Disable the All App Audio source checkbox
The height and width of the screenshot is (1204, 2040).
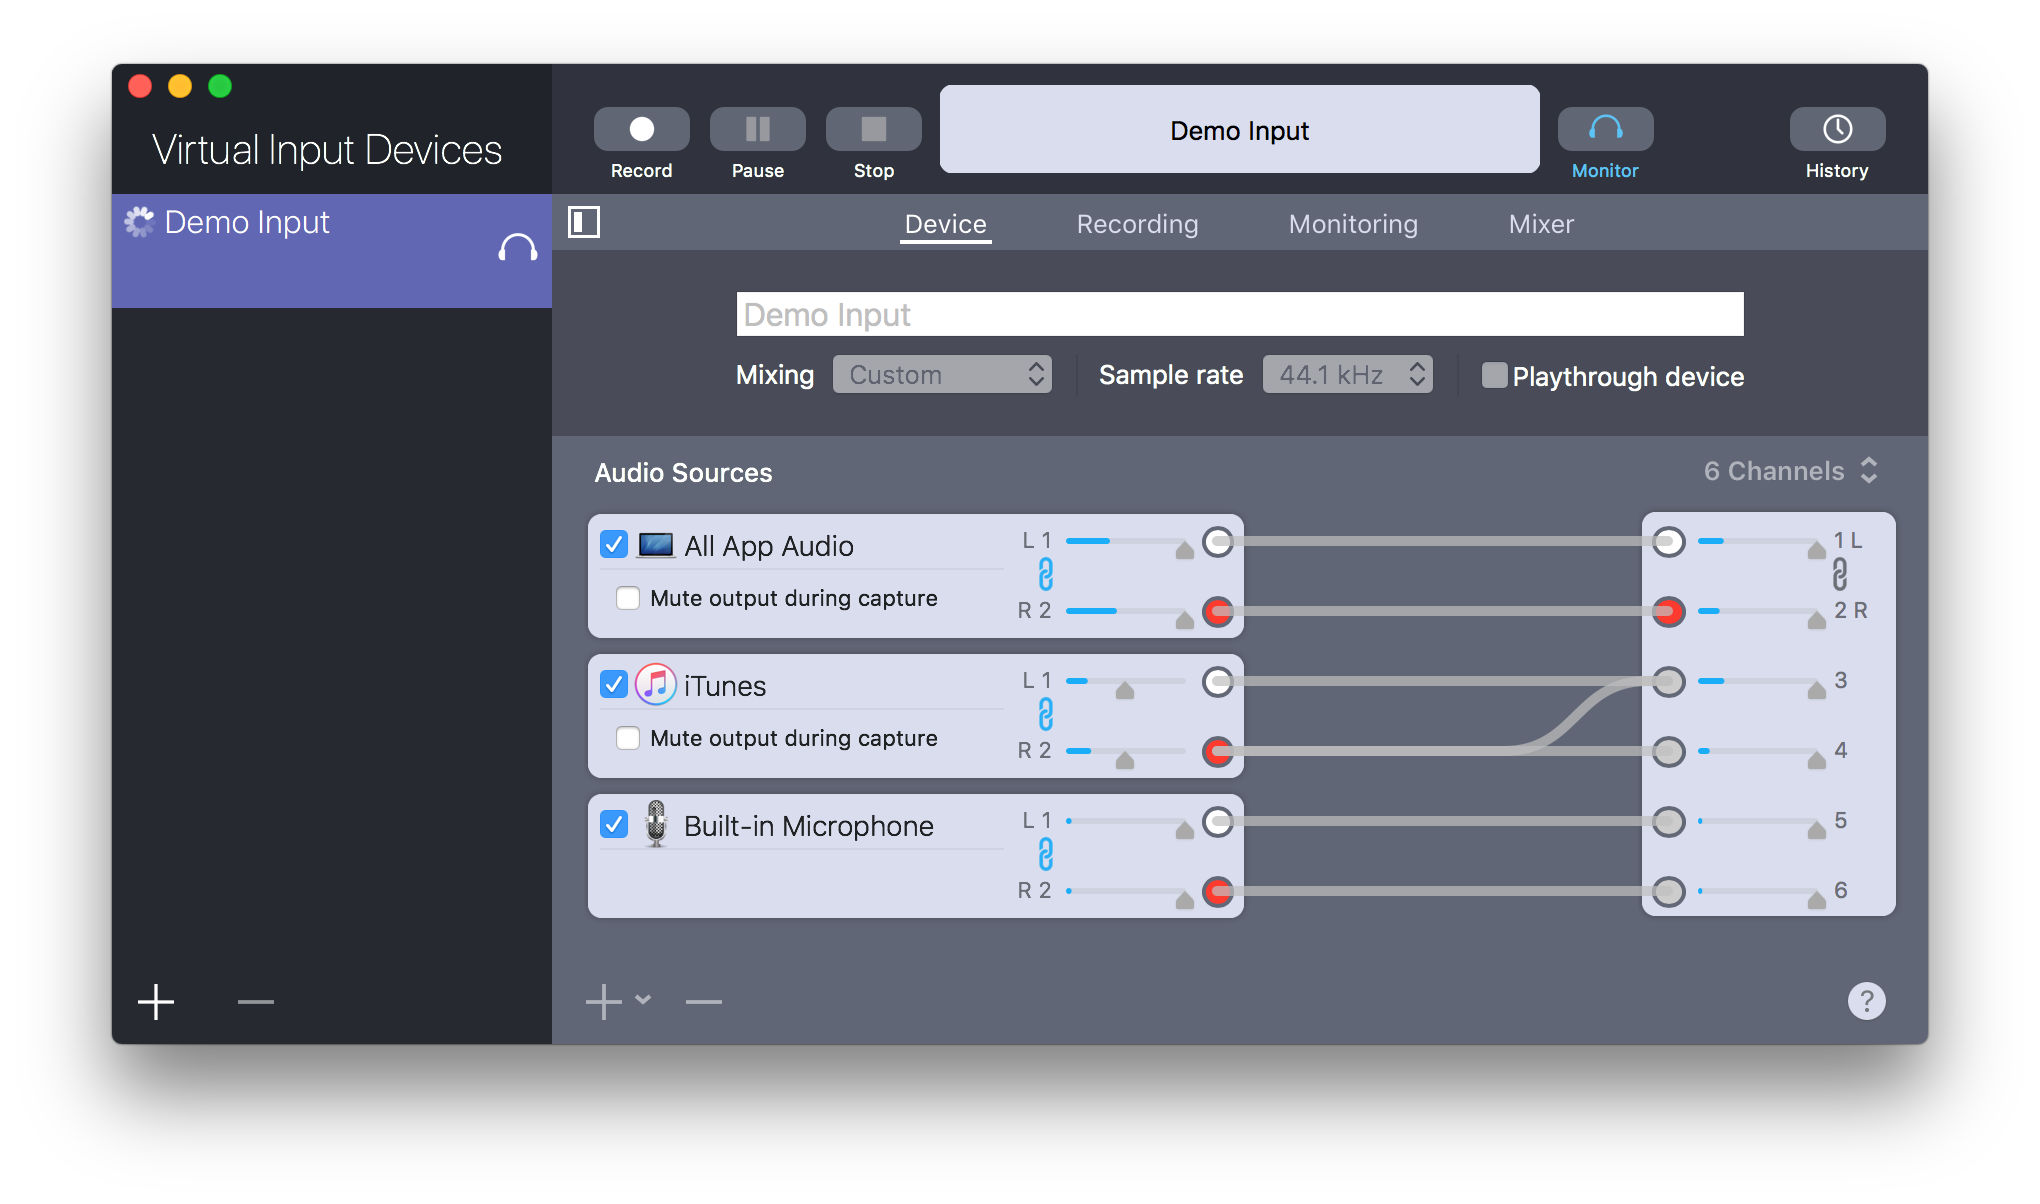[x=614, y=545]
